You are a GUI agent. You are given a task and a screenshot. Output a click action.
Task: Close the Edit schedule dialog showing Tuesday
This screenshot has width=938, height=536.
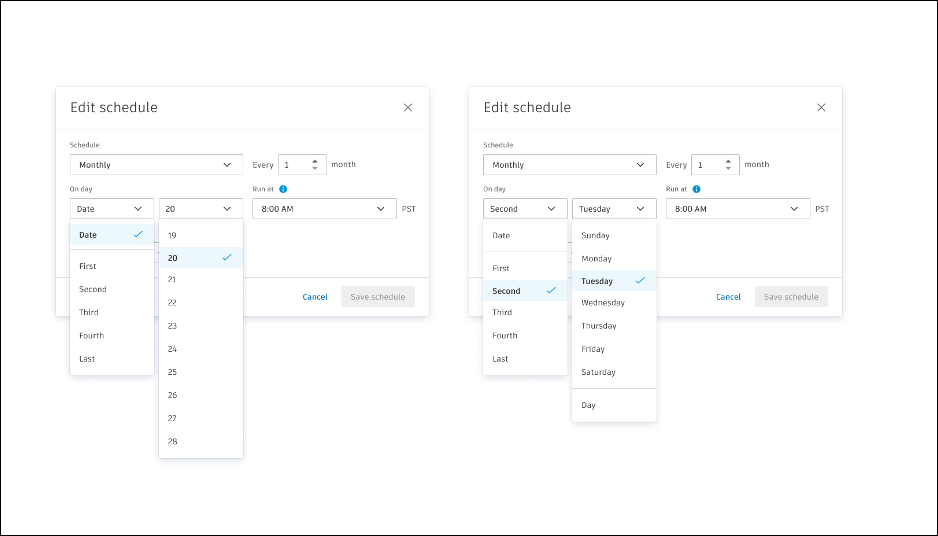[x=821, y=108]
